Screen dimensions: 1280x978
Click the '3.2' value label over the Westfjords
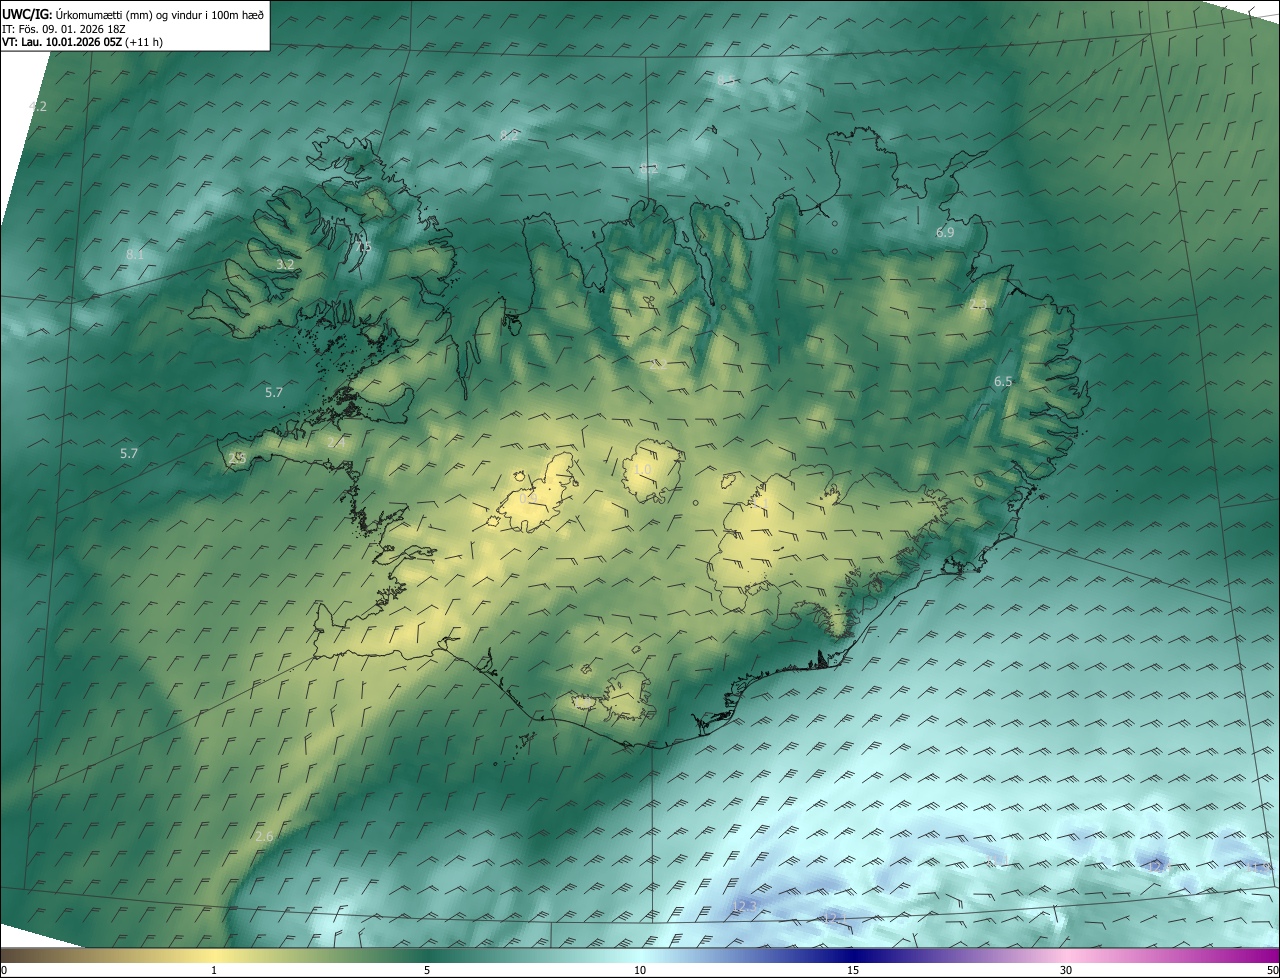pos(285,265)
